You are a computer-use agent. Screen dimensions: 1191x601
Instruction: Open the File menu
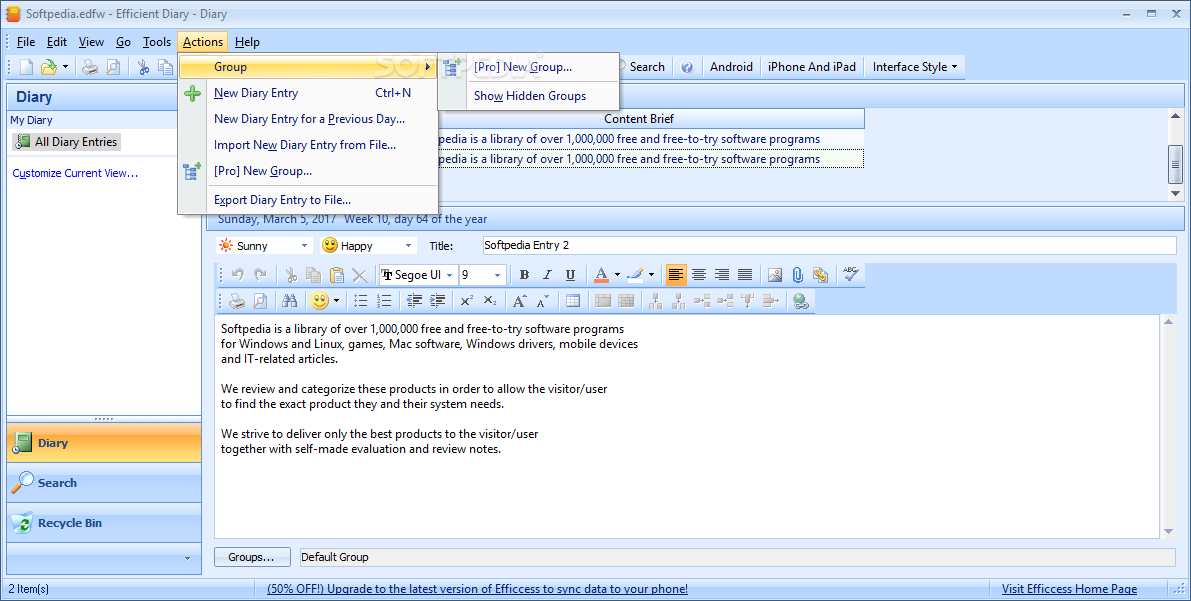[26, 42]
